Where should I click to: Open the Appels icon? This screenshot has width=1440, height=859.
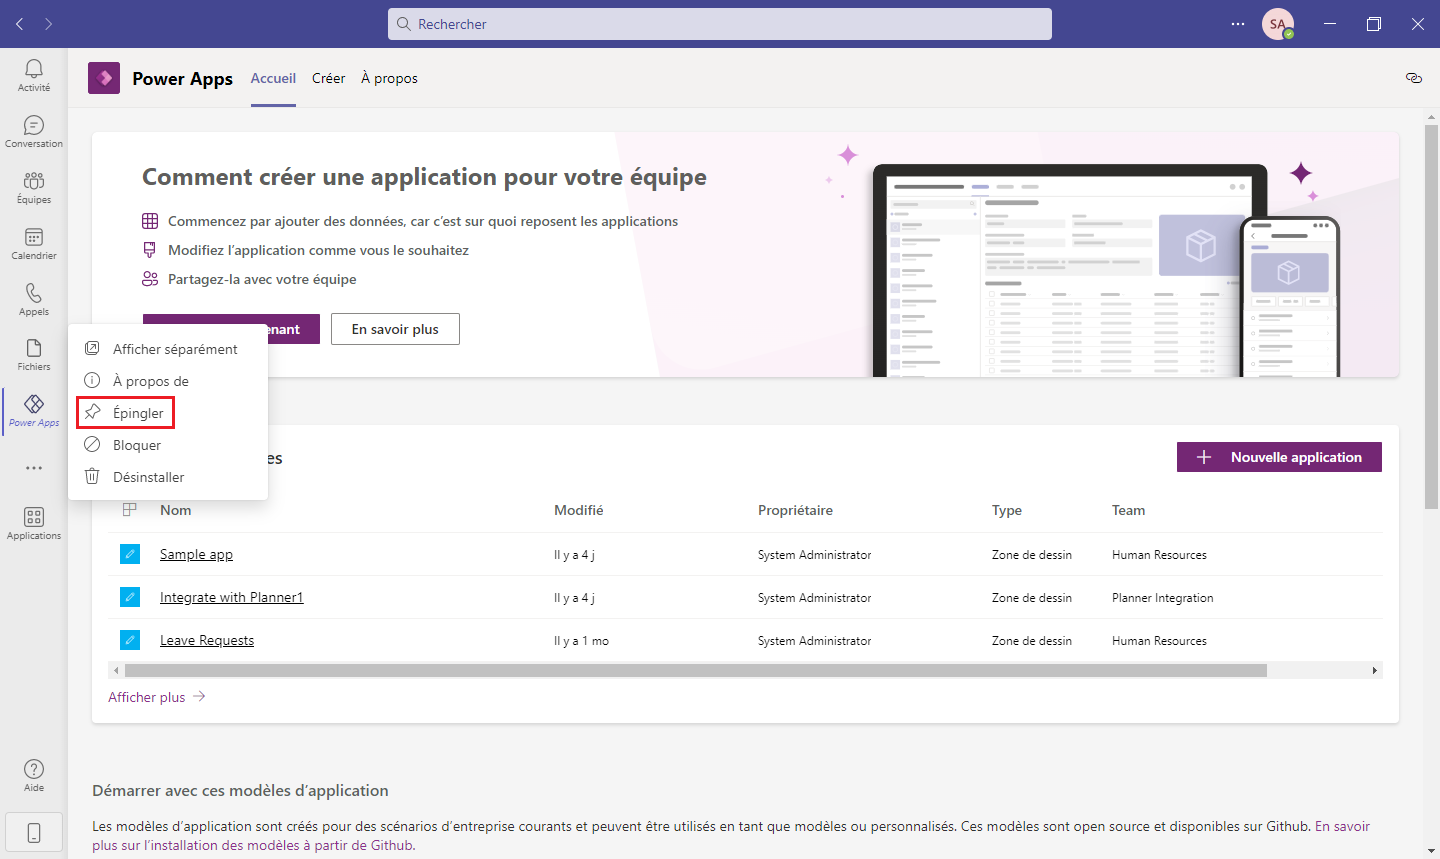tap(33, 298)
